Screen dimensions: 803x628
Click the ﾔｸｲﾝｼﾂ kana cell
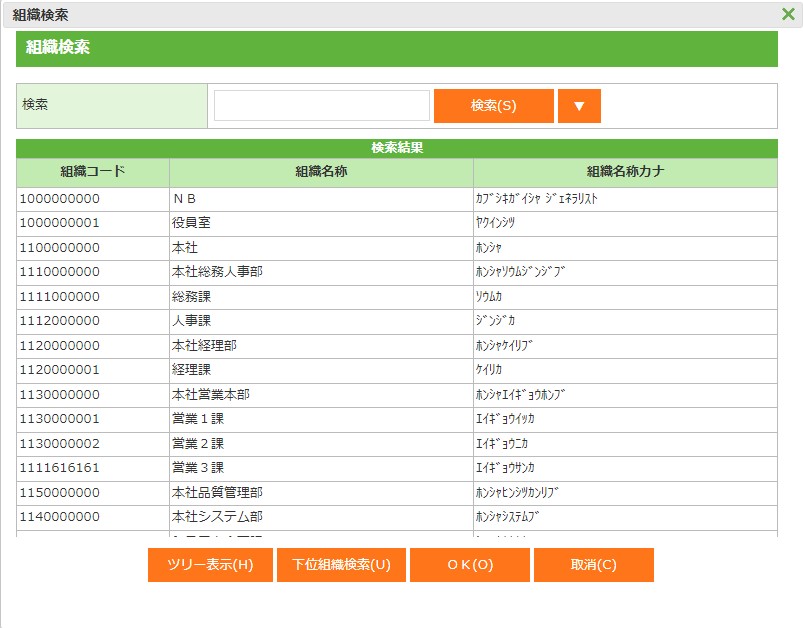(625, 224)
